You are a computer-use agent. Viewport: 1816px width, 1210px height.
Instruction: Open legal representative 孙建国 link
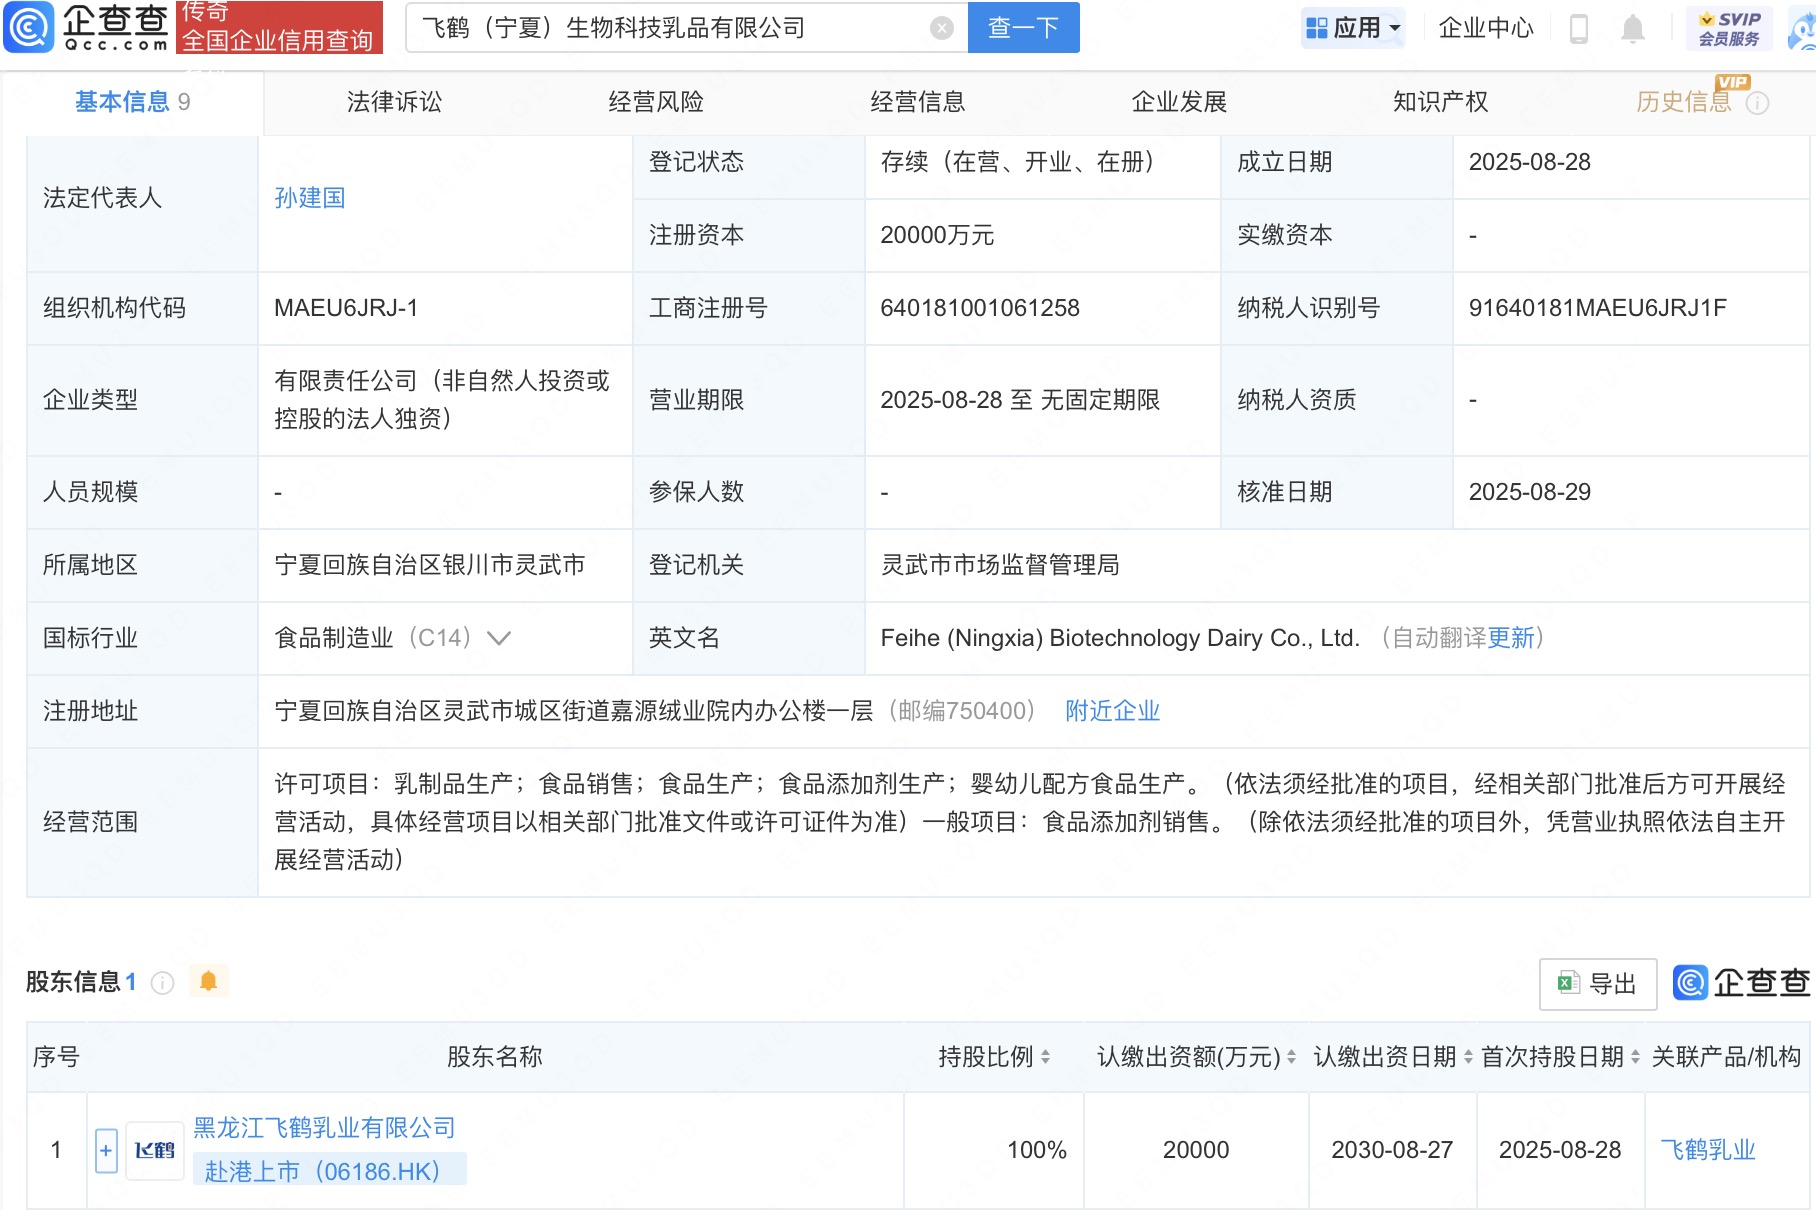pyautogui.click(x=310, y=198)
